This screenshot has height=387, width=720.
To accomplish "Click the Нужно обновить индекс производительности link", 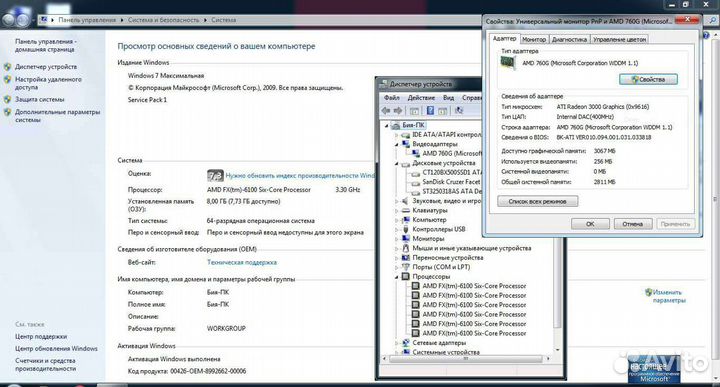I will pos(300,175).
